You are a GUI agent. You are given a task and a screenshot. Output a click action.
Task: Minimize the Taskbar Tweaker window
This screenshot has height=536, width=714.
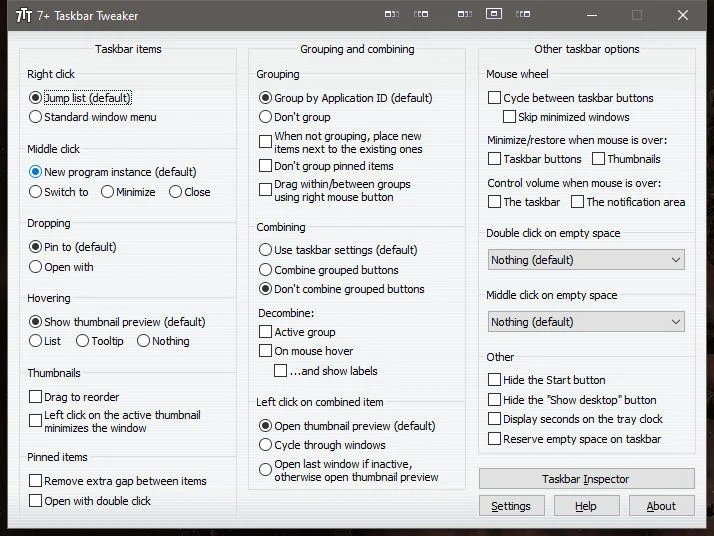pos(592,15)
